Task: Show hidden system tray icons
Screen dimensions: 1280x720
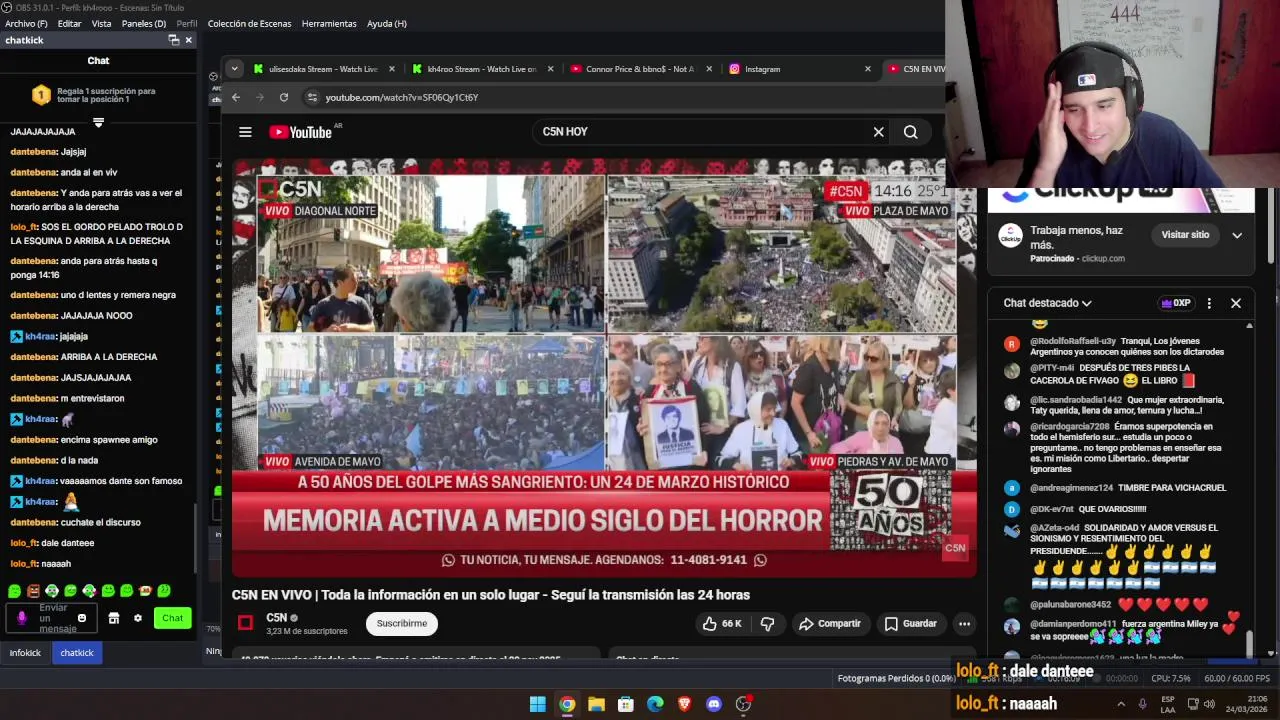Action: pos(1121,704)
